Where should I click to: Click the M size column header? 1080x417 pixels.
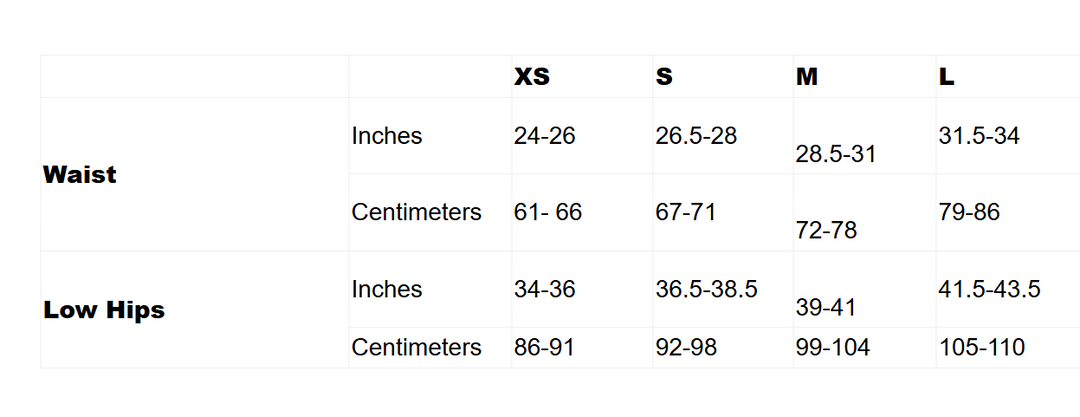(x=807, y=77)
